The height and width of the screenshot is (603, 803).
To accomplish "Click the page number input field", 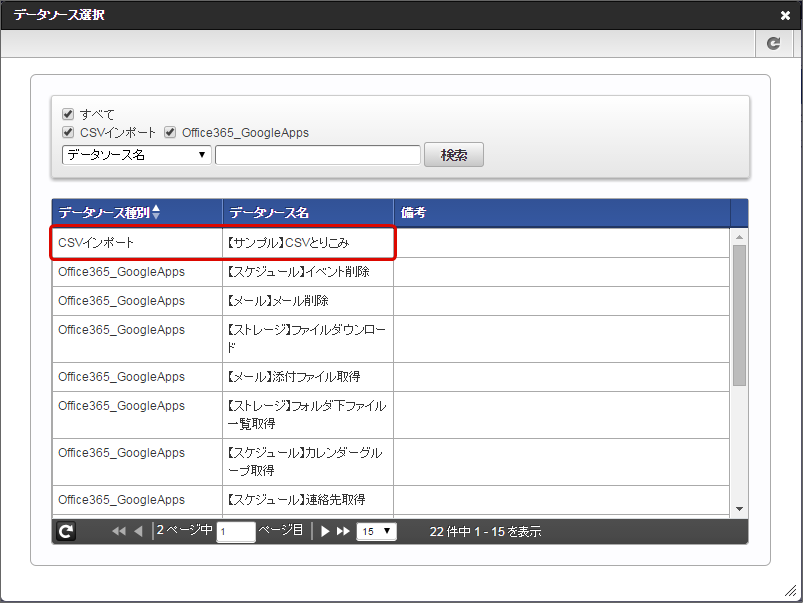I will point(236,532).
